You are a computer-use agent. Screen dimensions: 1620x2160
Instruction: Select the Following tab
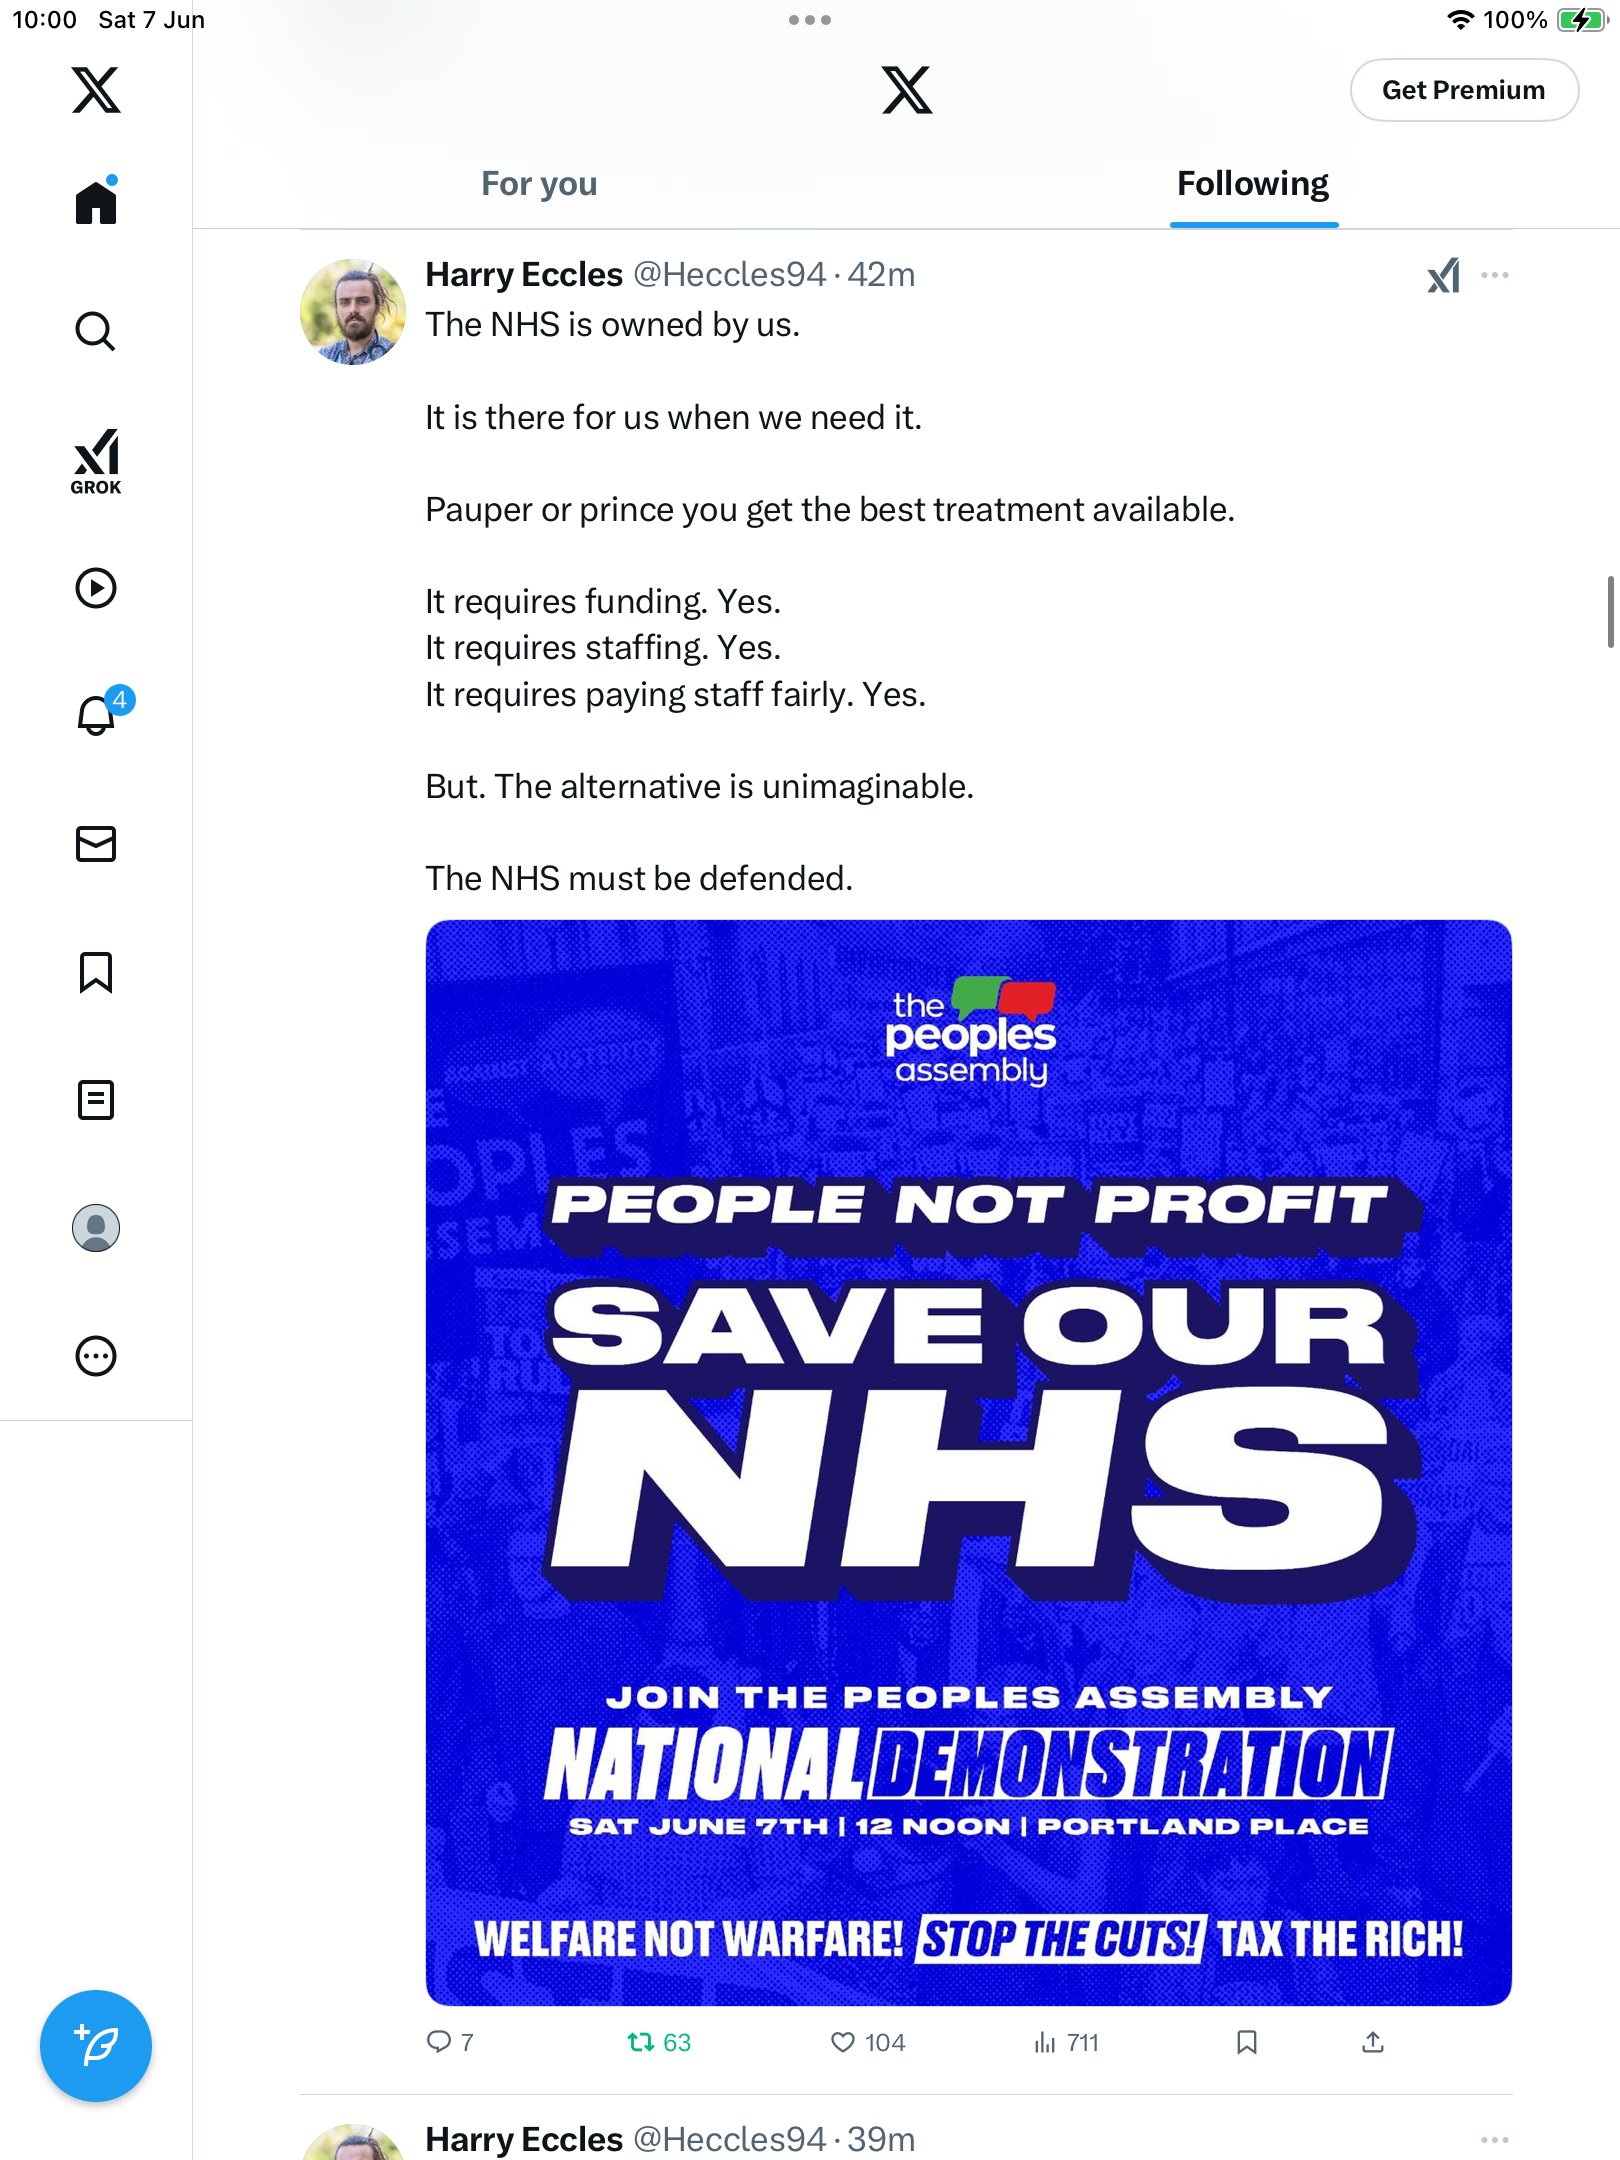click(x=1253, y=184)
